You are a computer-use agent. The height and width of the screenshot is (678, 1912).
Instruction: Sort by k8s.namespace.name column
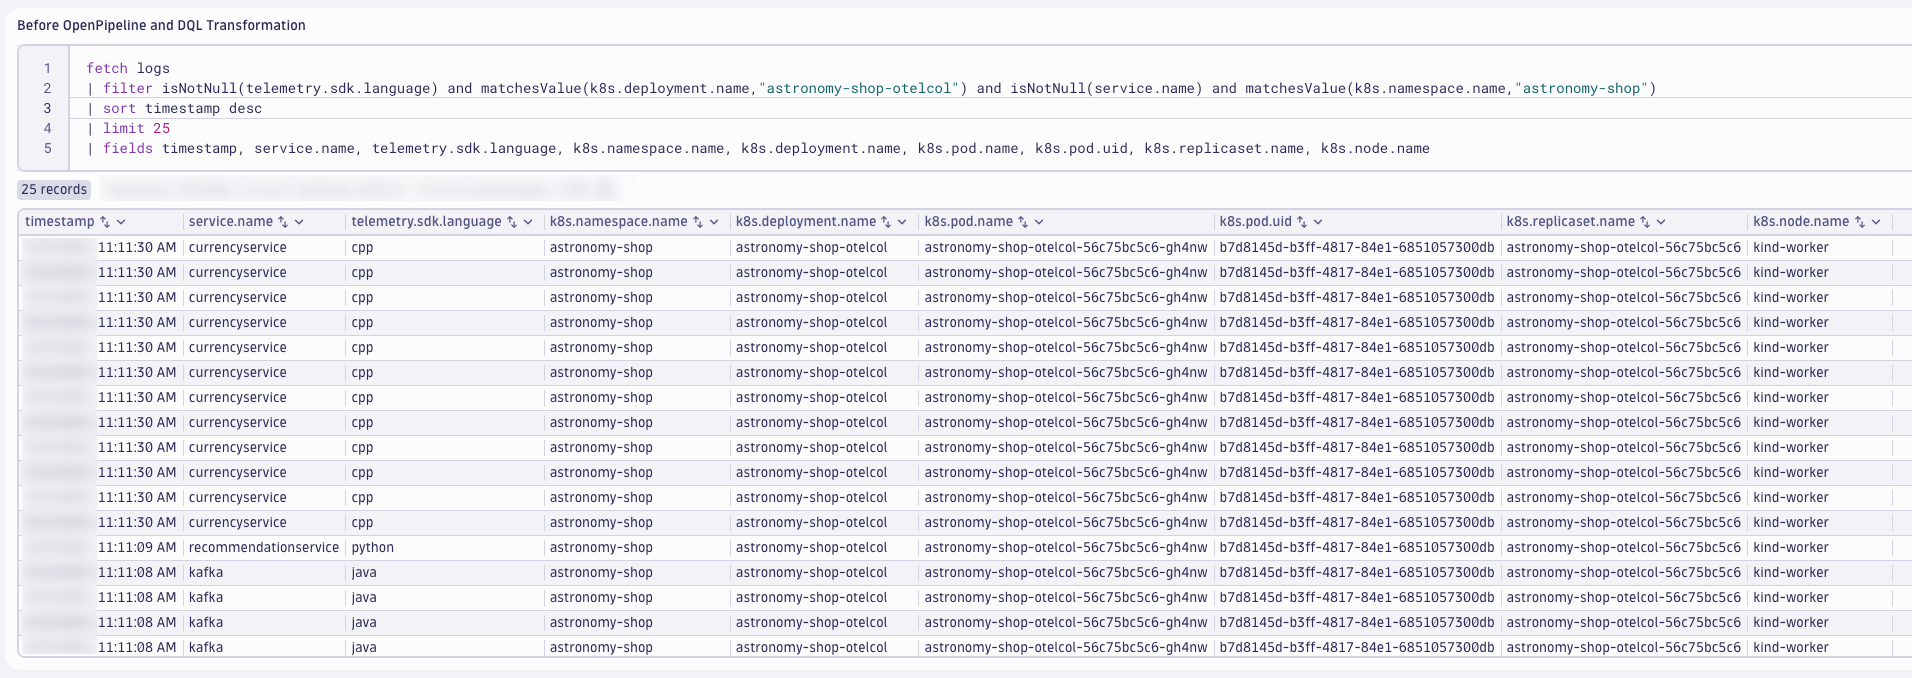click(698, 222)
